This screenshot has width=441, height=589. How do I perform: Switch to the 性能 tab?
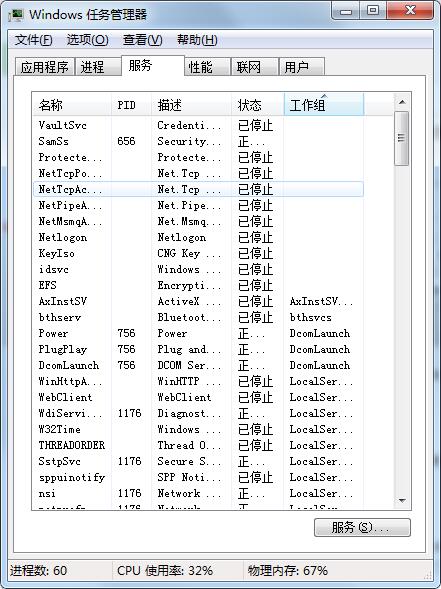[207, 67]
